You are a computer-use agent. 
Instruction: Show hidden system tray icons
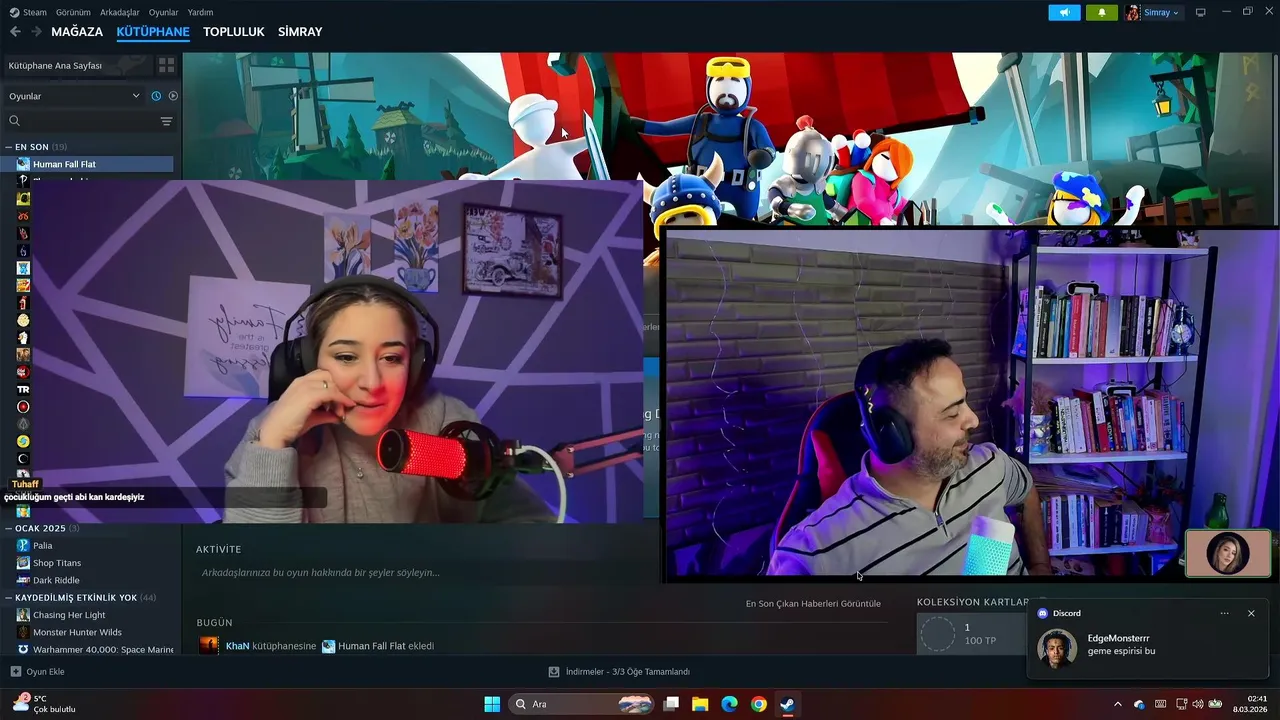pos(1118,704)
